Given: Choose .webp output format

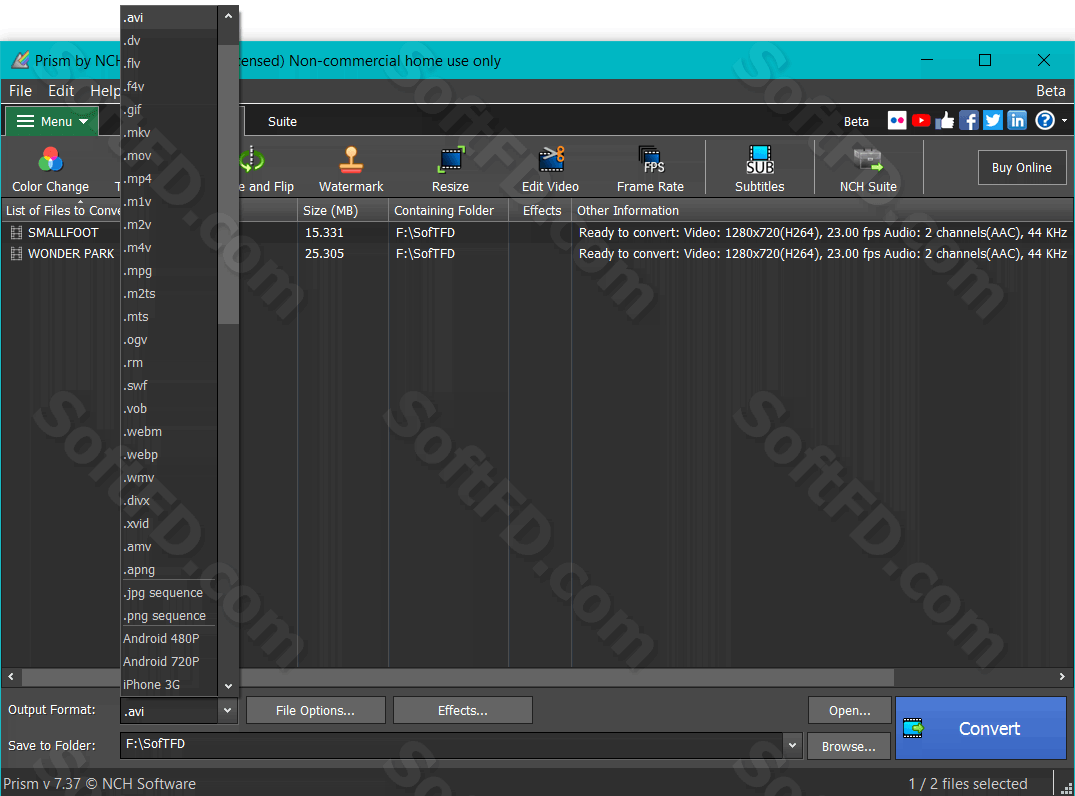Looking at the screenshot, I should click(169, 455).
